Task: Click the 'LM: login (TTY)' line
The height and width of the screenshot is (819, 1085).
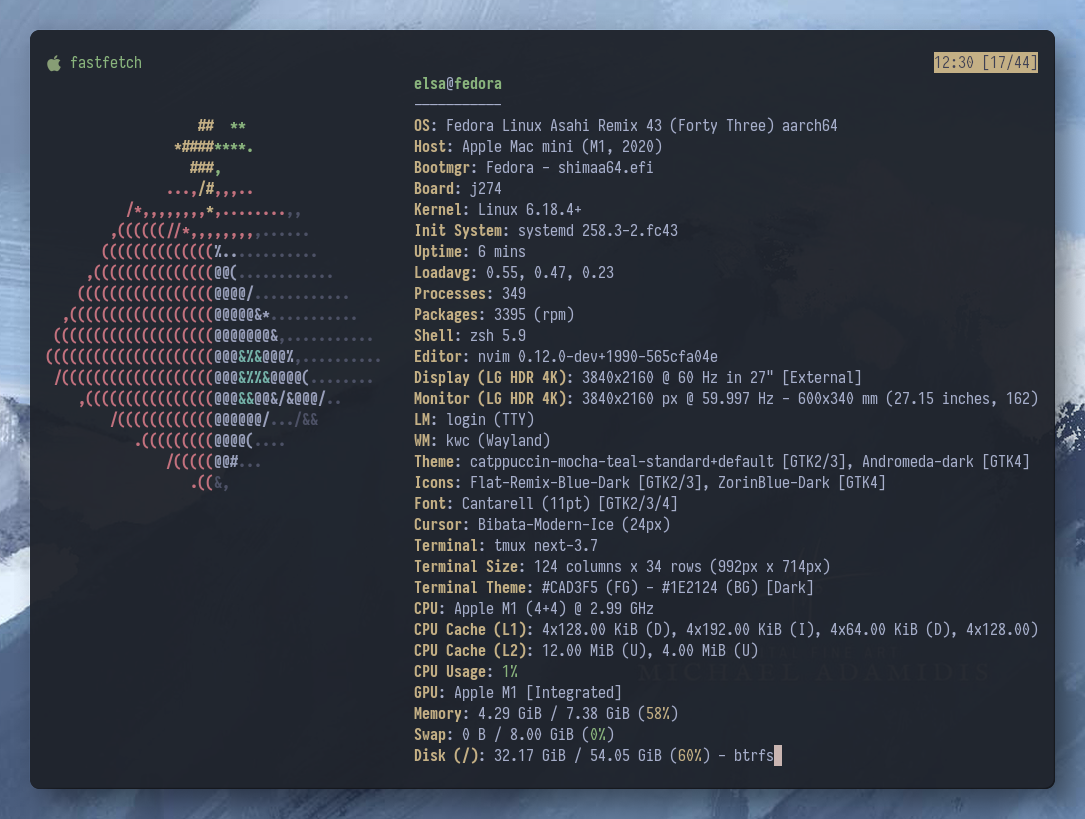Action: tap(474, 420)
